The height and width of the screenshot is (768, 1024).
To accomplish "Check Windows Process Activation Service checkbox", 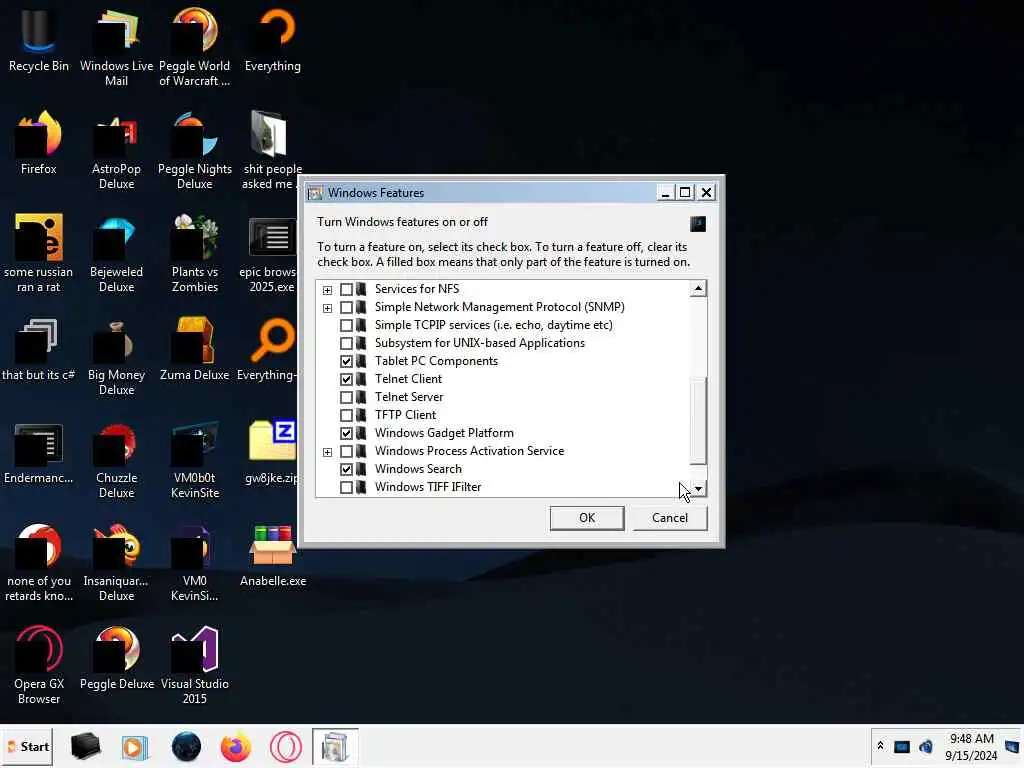I will [346, 451].
